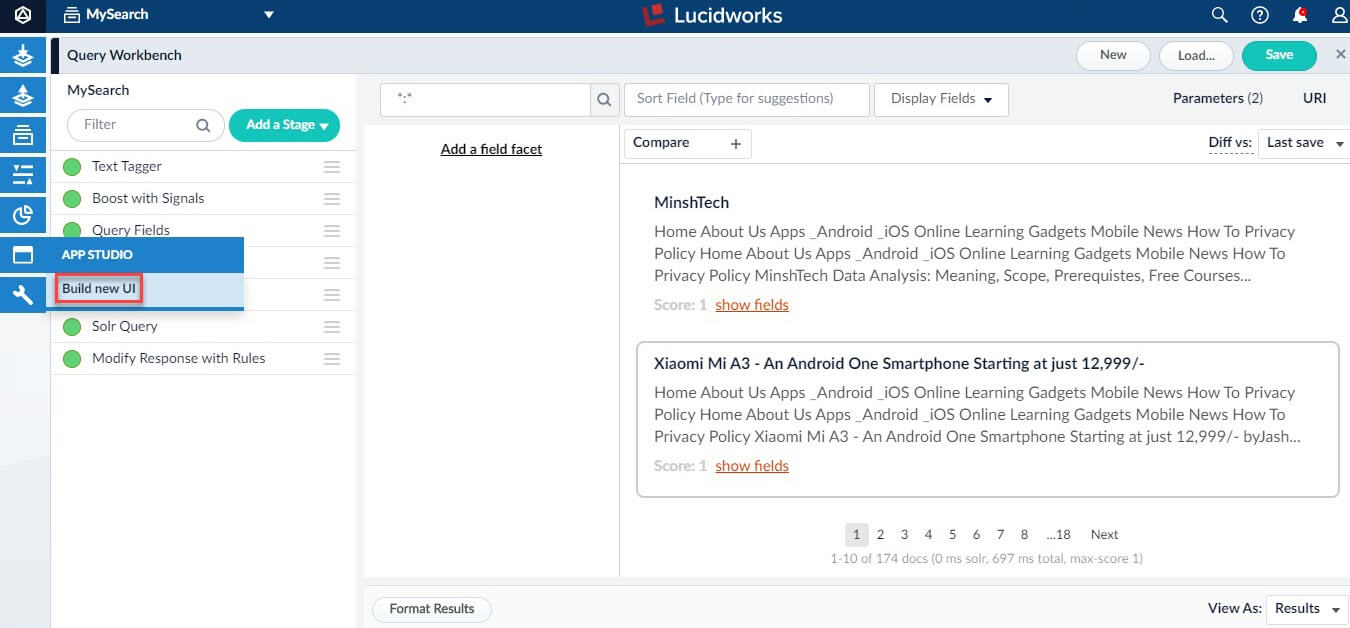
Task: Open the Collections sidebar icon
Action: coord(23,135)
